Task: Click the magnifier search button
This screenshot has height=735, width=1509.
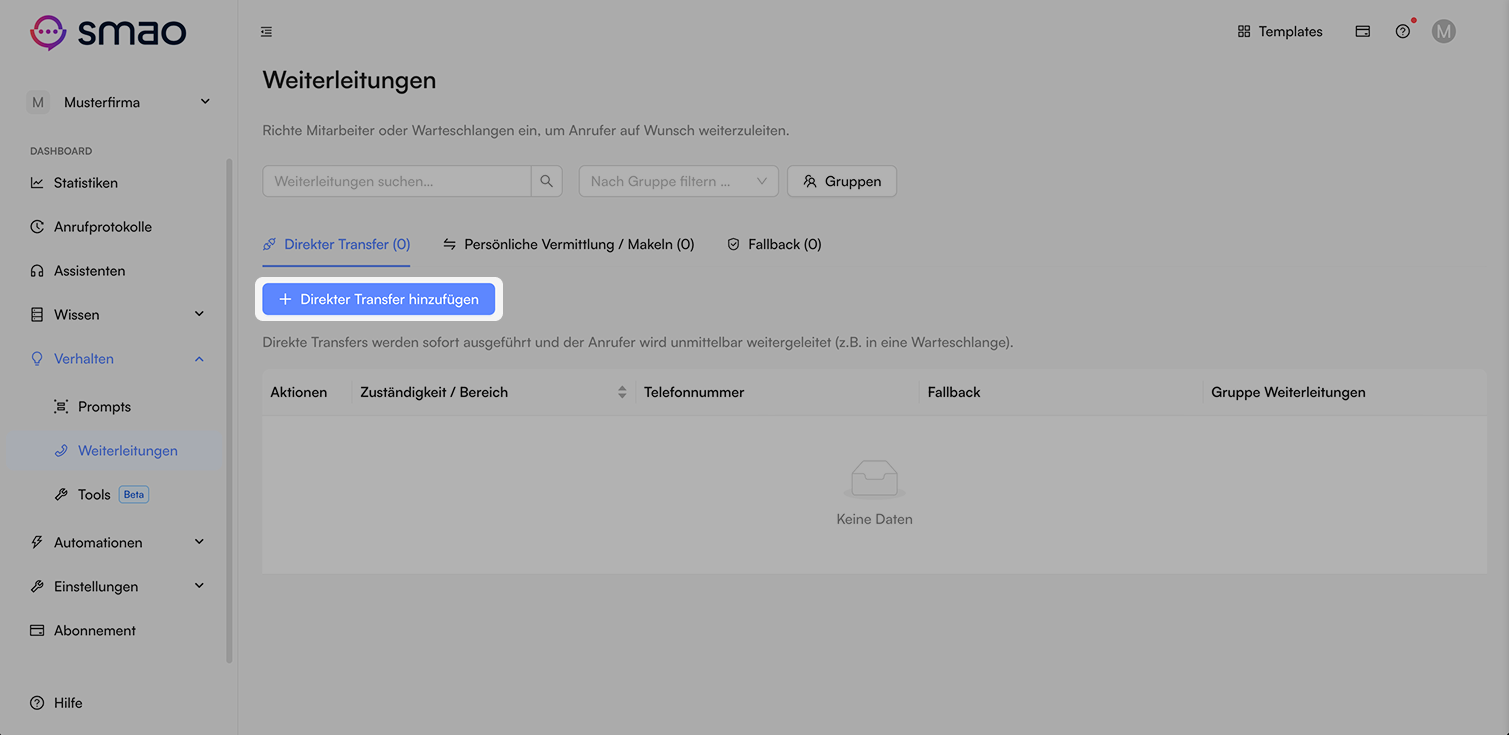Action: pyautogui.click(x=547, y=181)
